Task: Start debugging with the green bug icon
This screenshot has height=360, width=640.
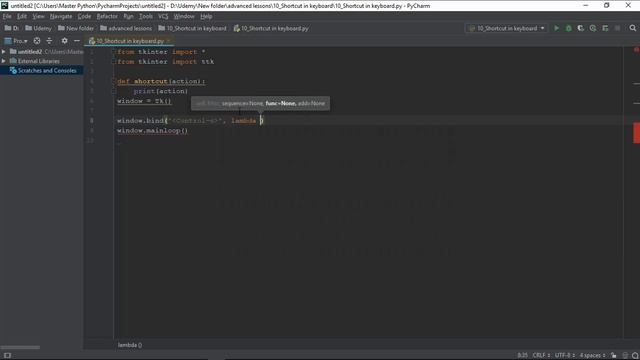Action: click(x=568, y=28)
